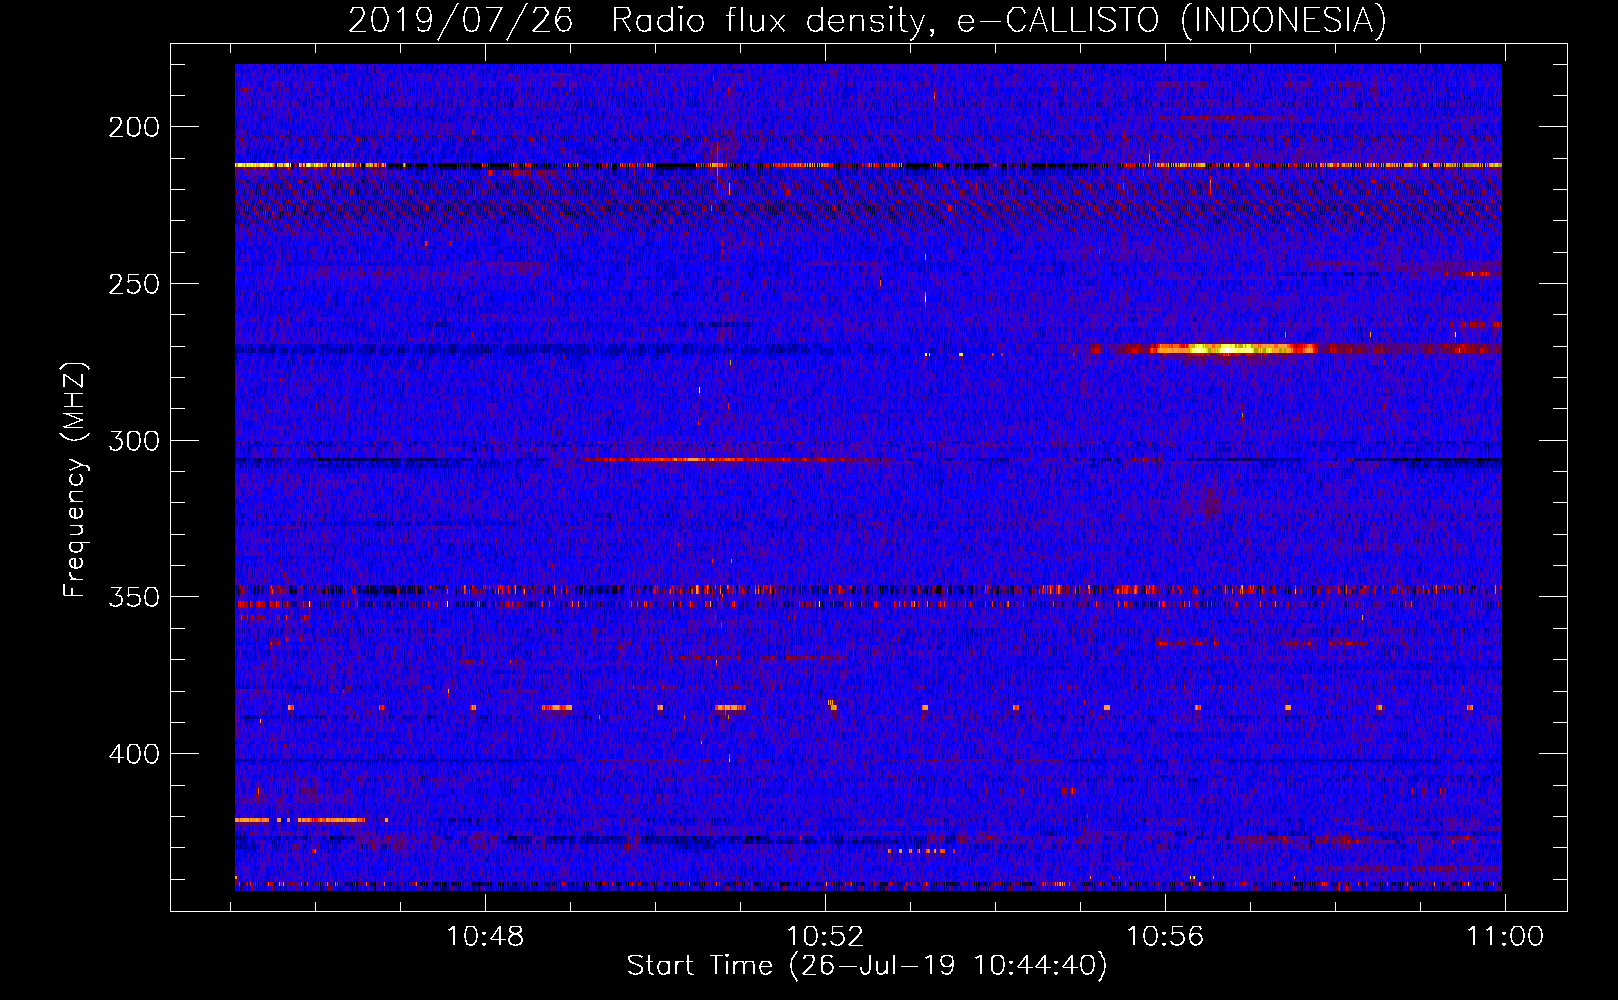Select the 400 frequency tick label

point(134,754)
